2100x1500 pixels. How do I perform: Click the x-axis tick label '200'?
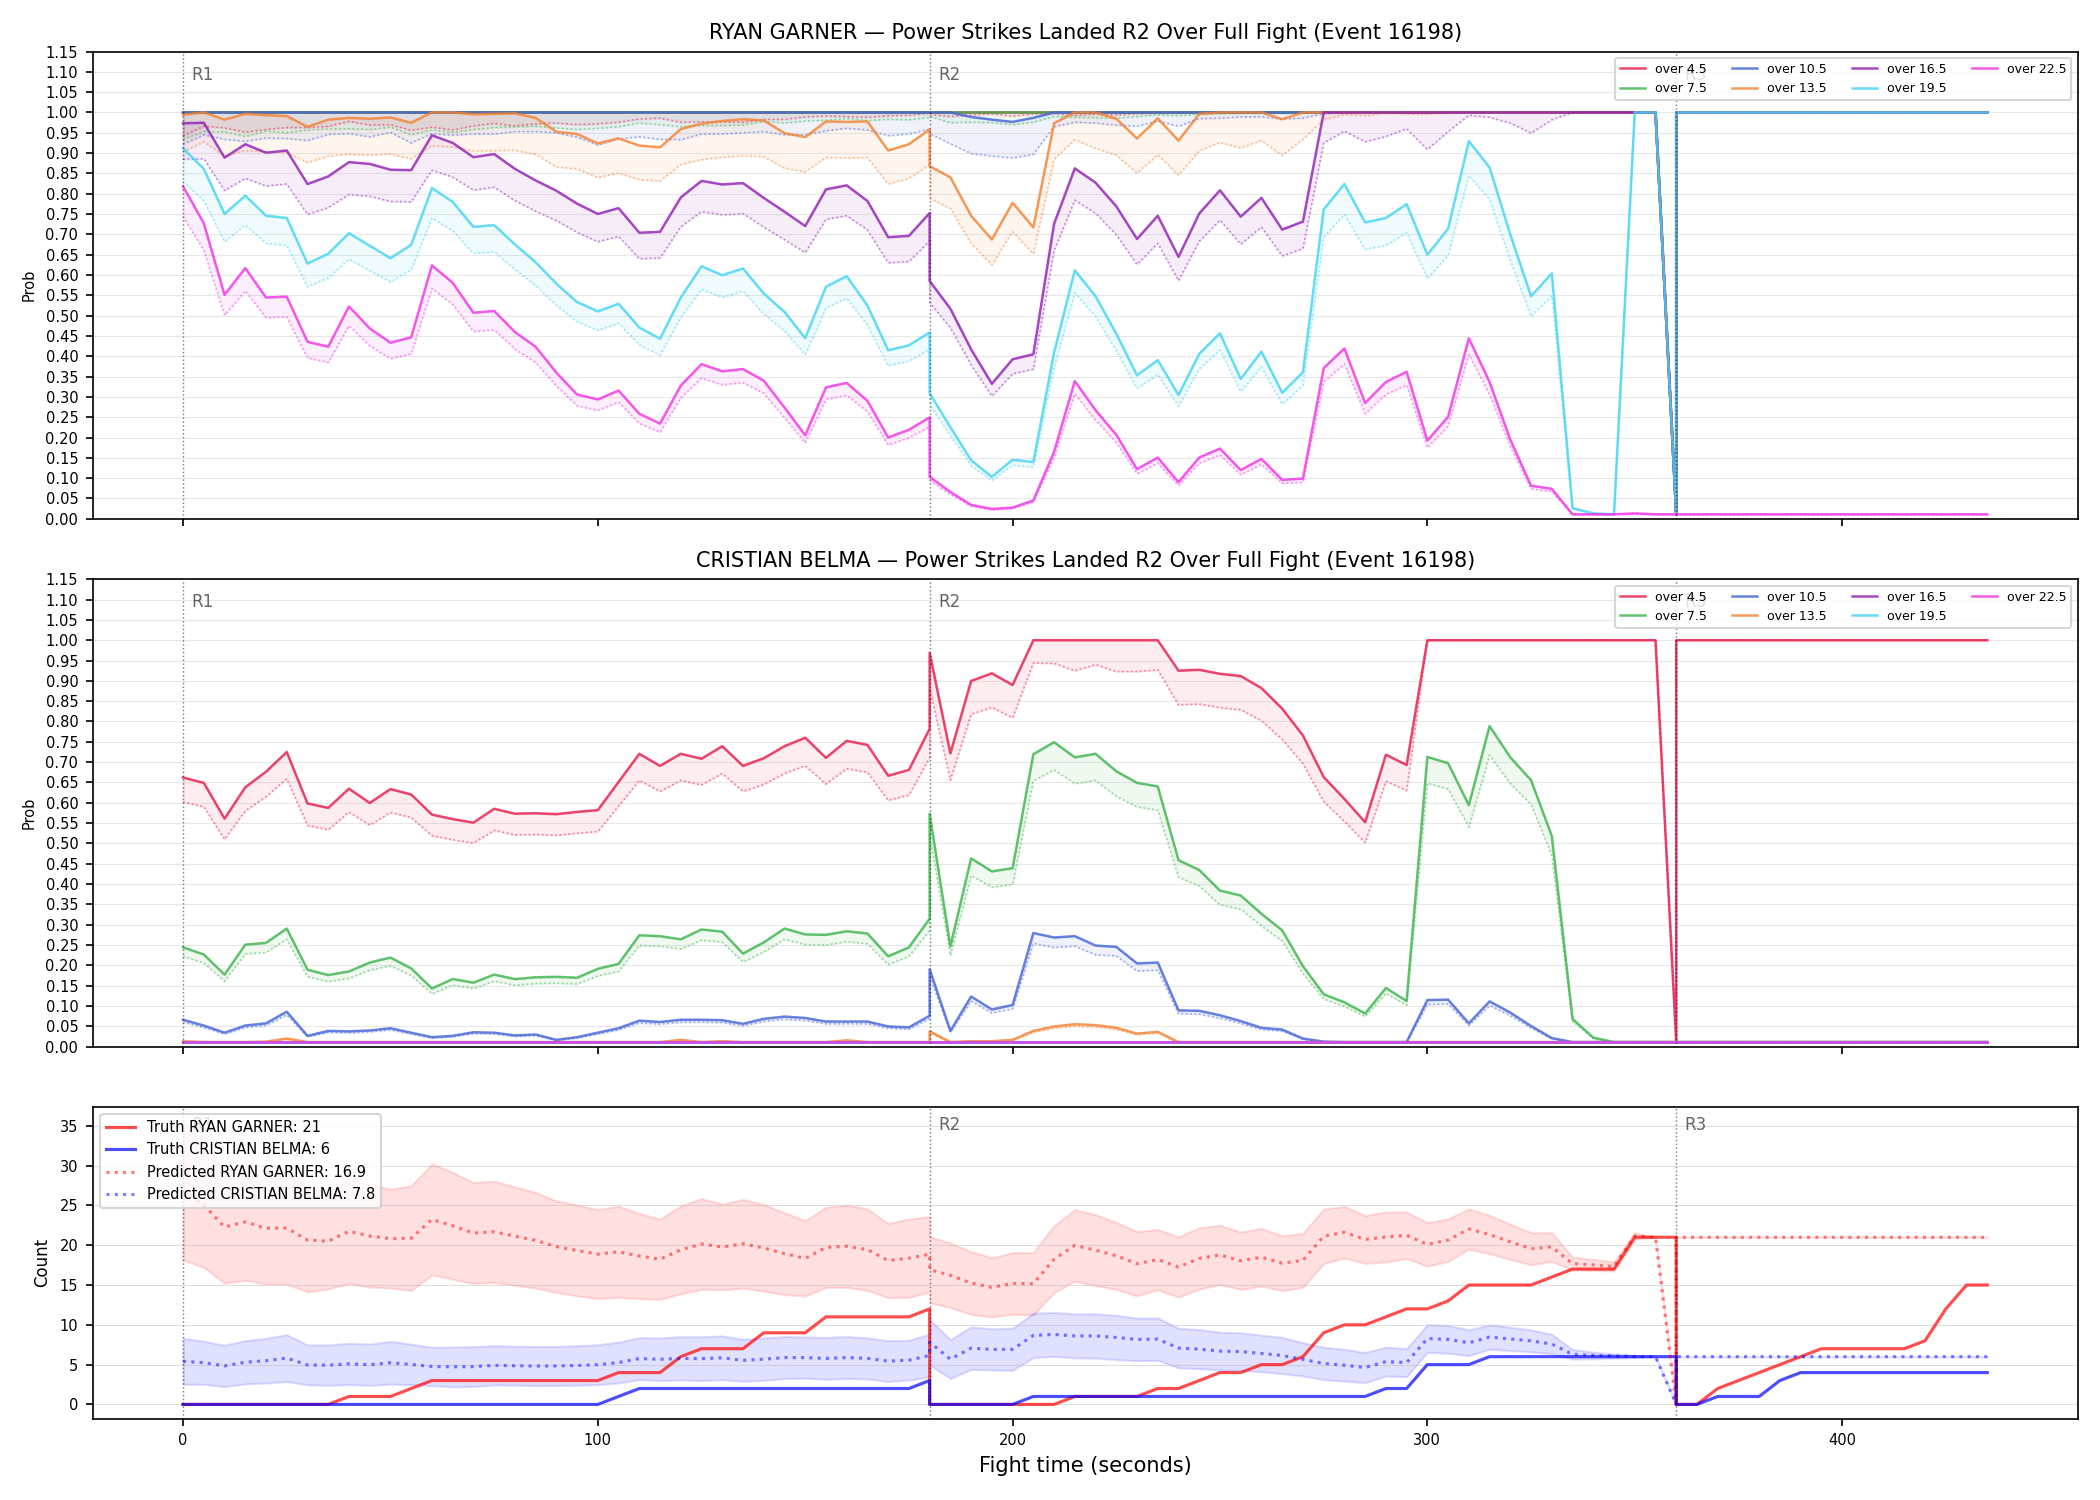pos(1012,1440)
